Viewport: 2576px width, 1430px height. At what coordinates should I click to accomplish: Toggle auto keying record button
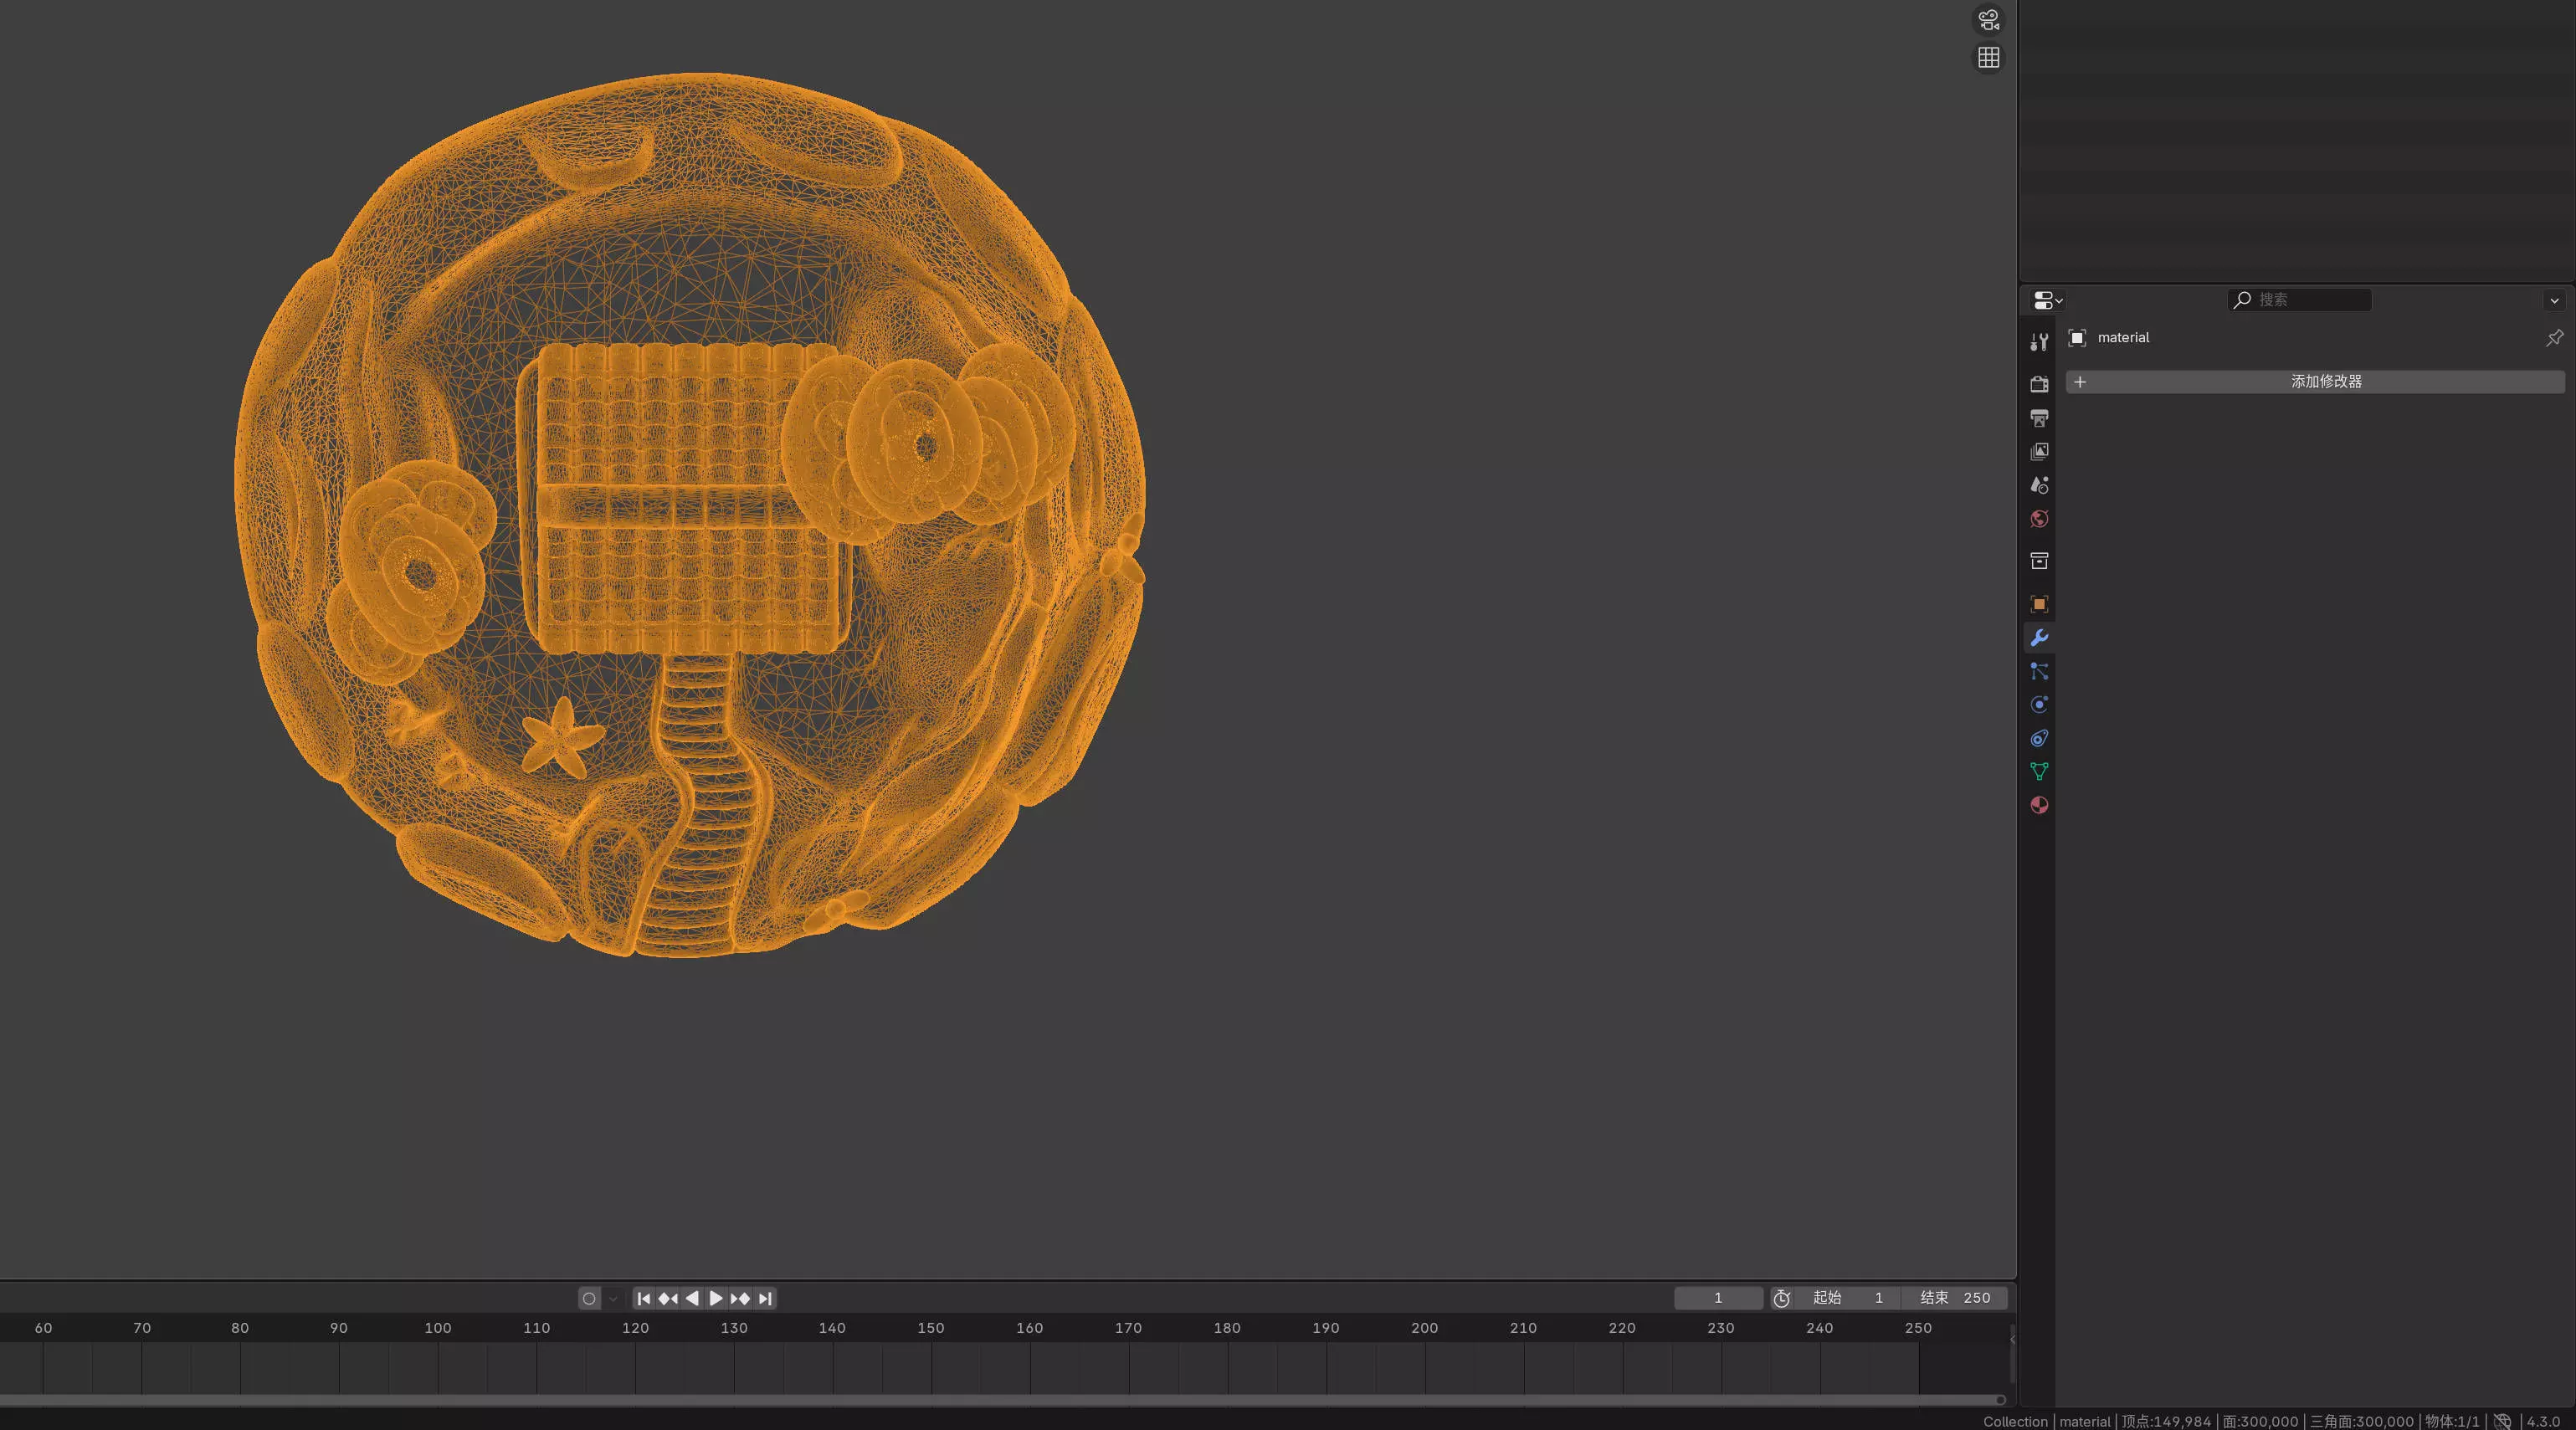[x=589, y=1298]
